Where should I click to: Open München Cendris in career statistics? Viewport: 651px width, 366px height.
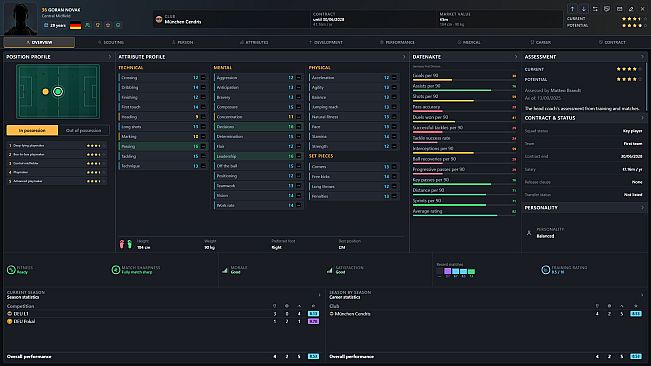pyautogui.click(x=352, y=314)
